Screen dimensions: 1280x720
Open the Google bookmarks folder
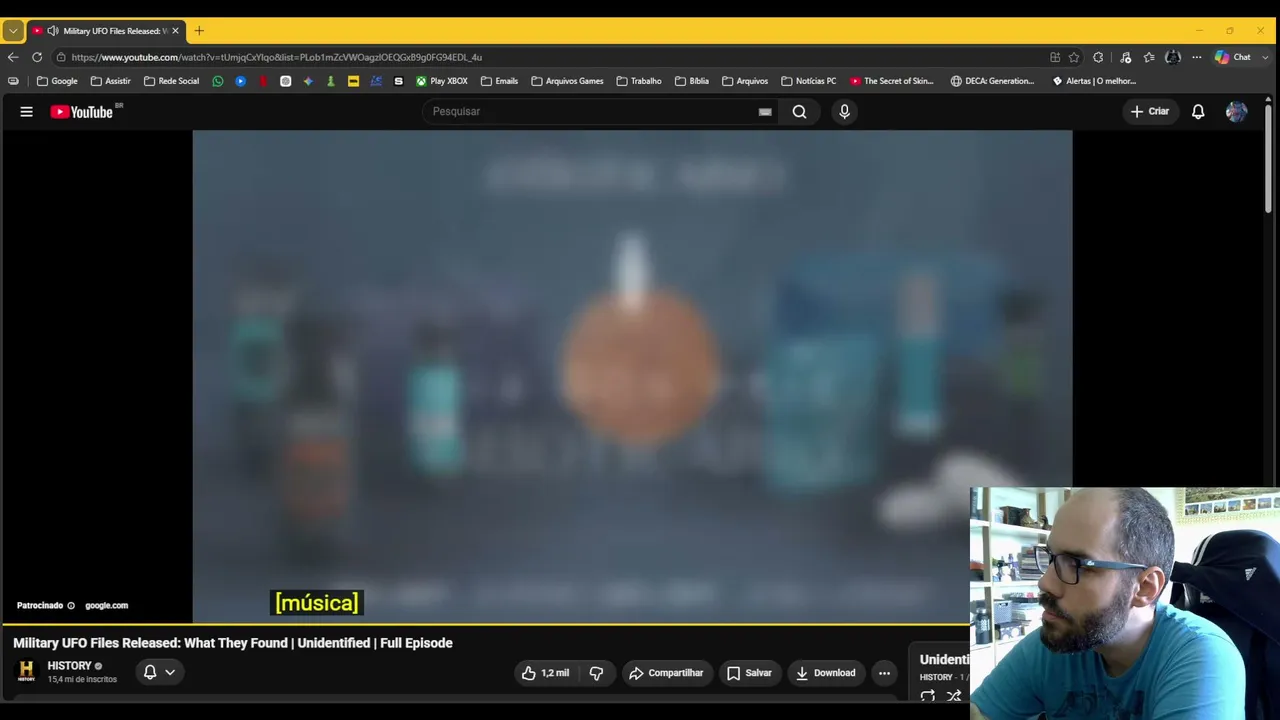[57, 81]
